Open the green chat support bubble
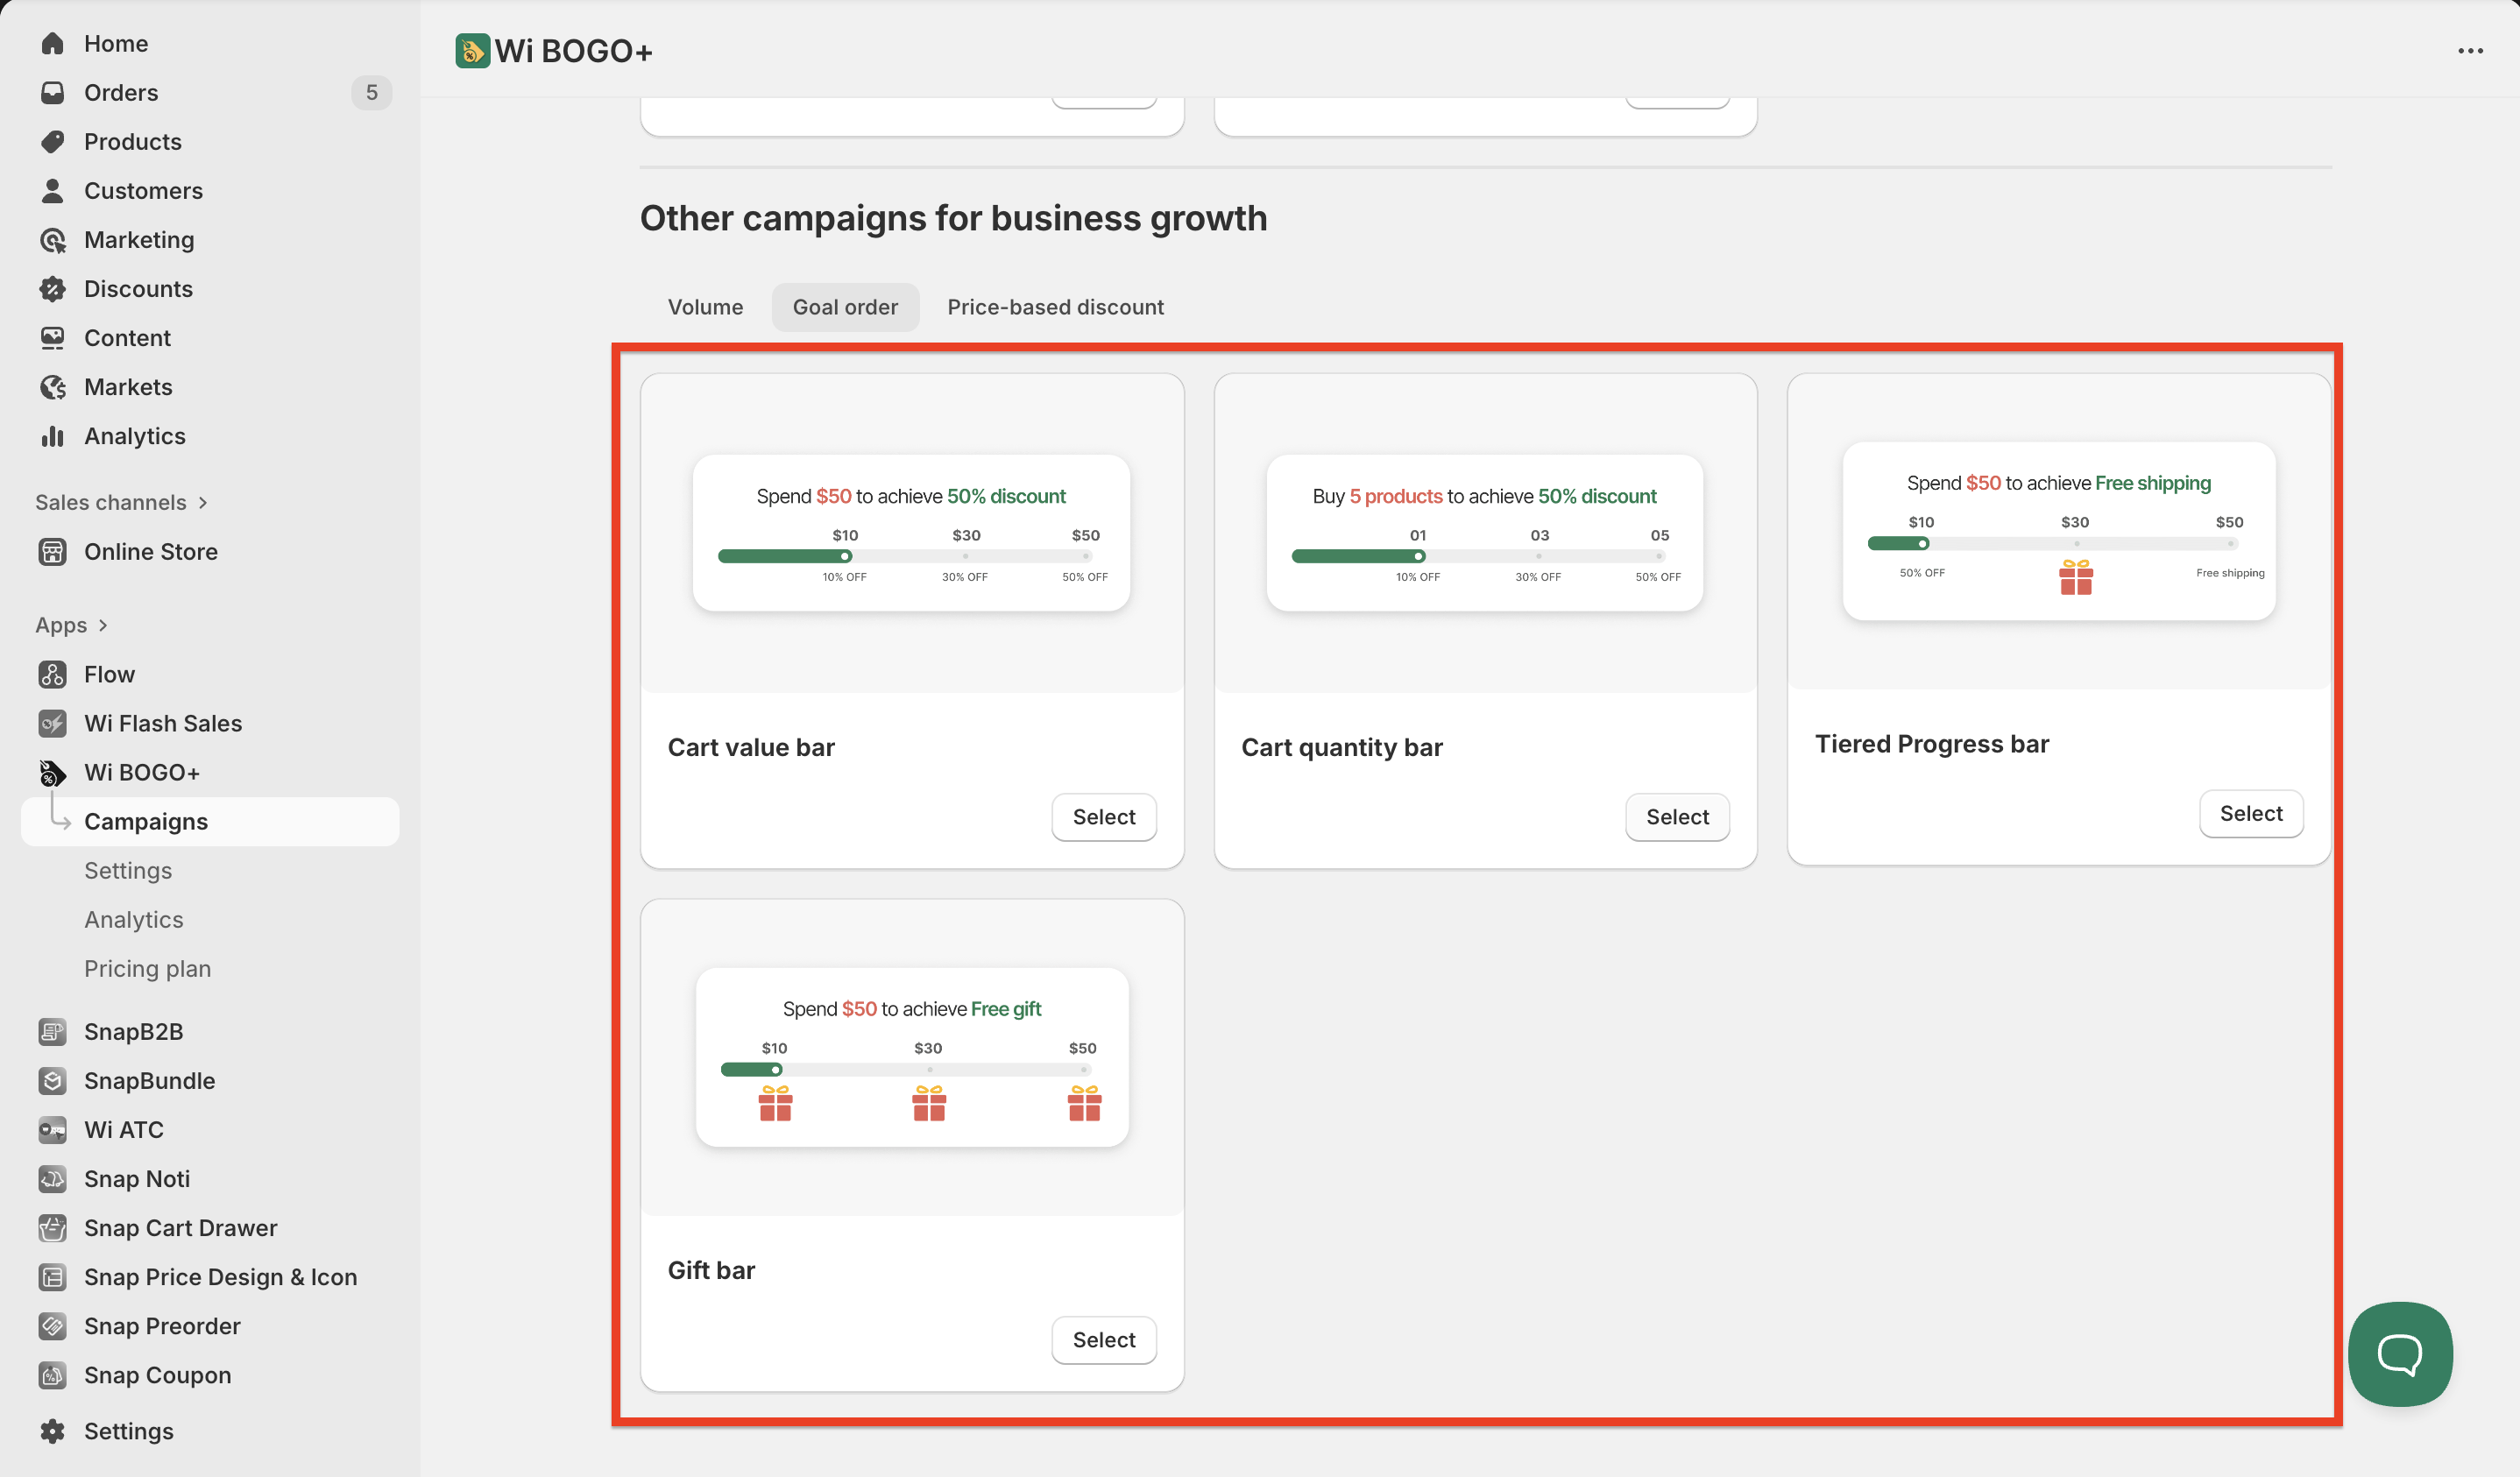Screen dimensions: 2520x1477 click(2399, 1354)
